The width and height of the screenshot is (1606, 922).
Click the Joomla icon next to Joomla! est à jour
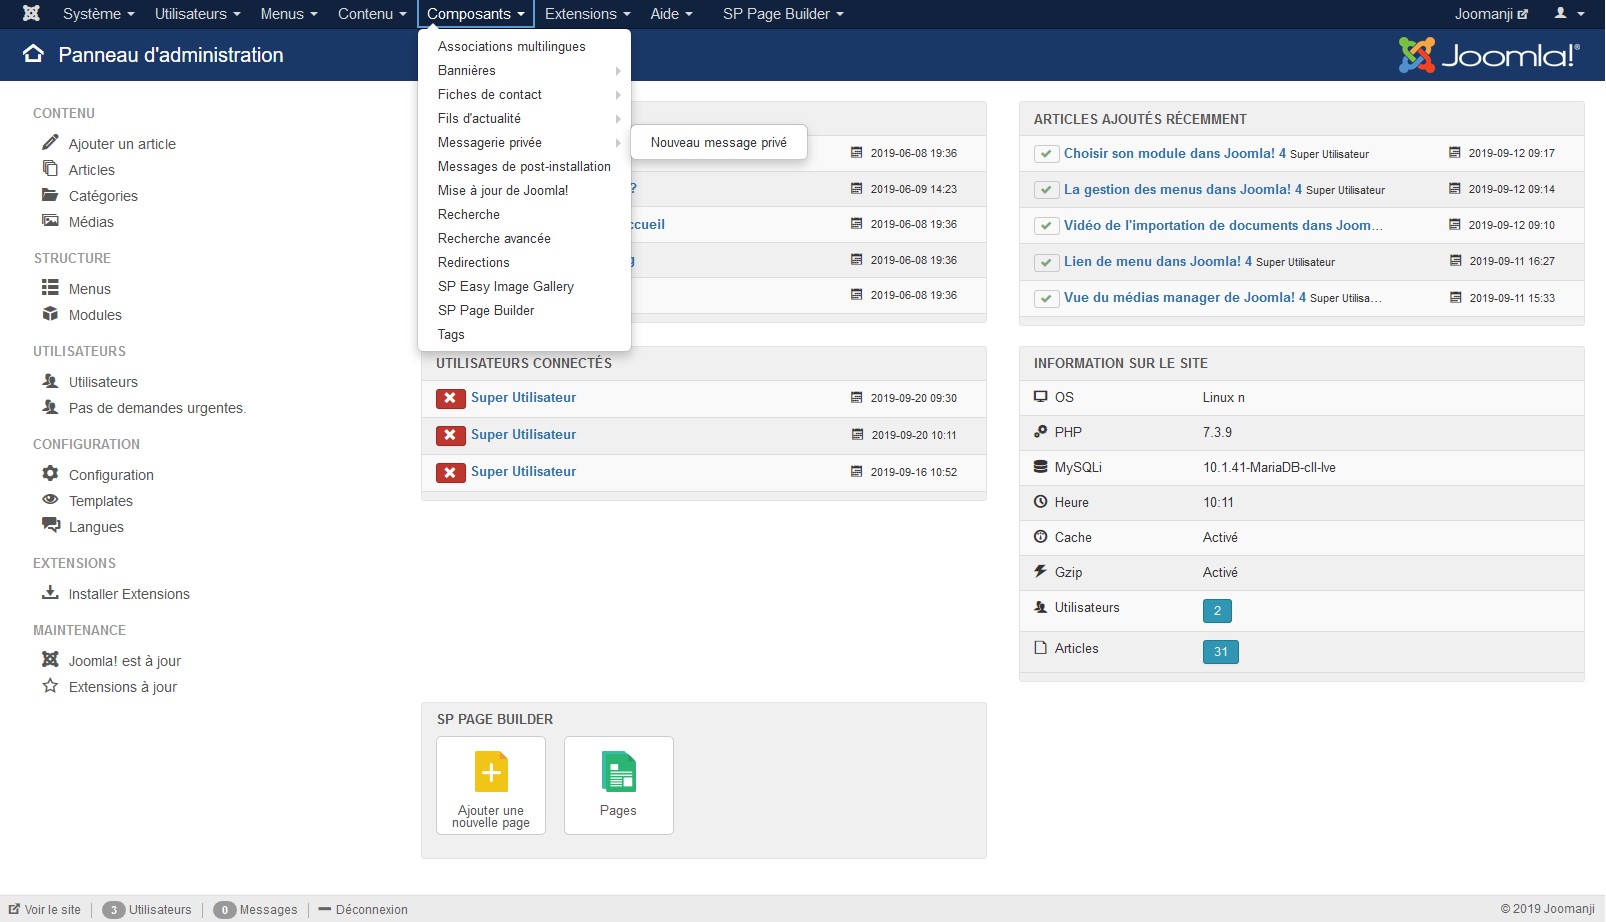(50, 659)
